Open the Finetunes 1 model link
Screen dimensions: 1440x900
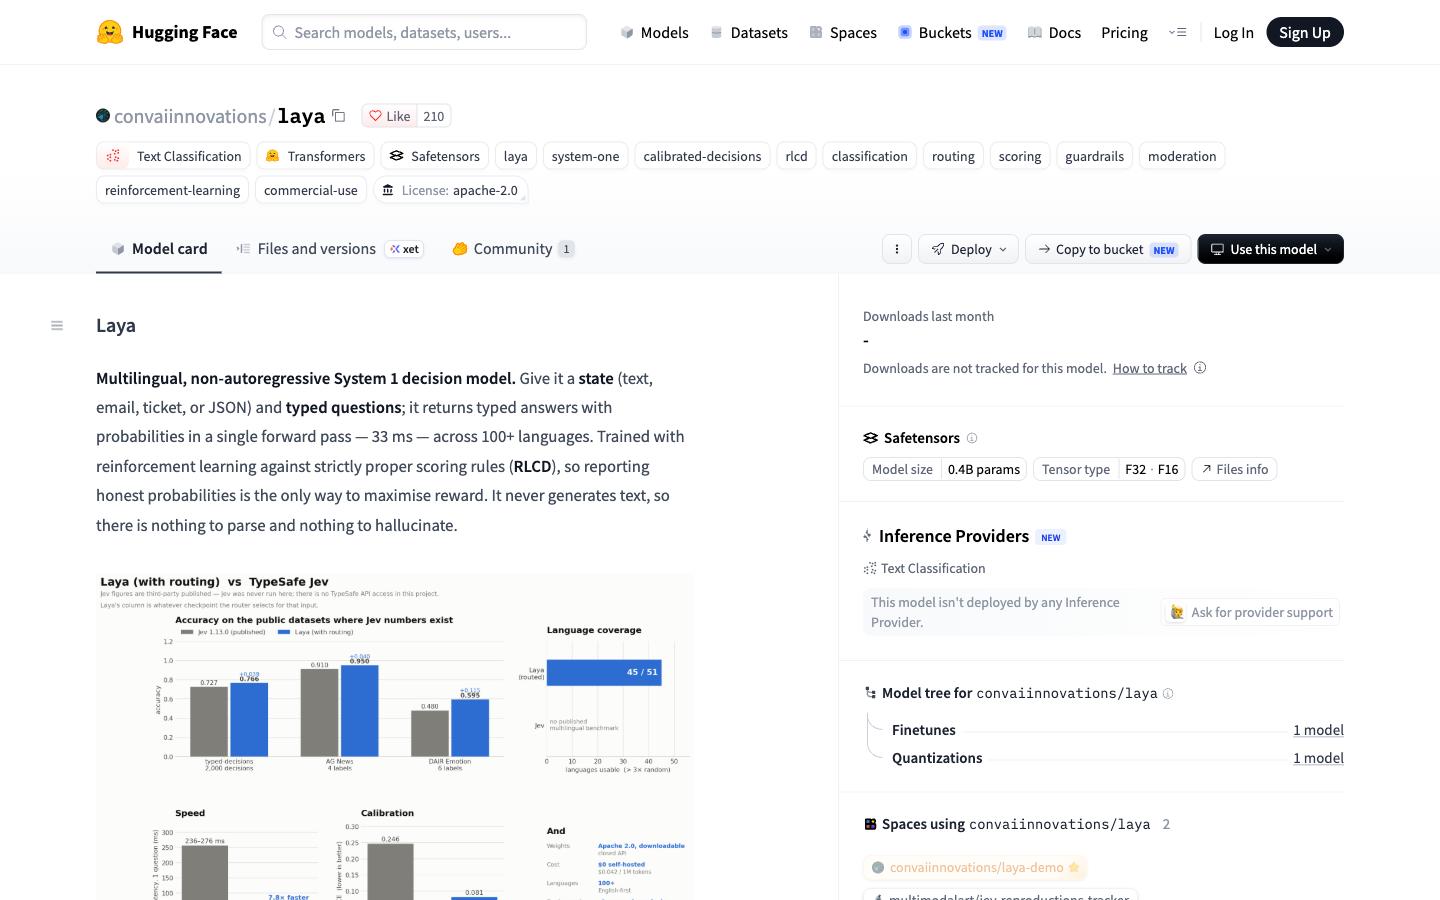[1318, 730]
